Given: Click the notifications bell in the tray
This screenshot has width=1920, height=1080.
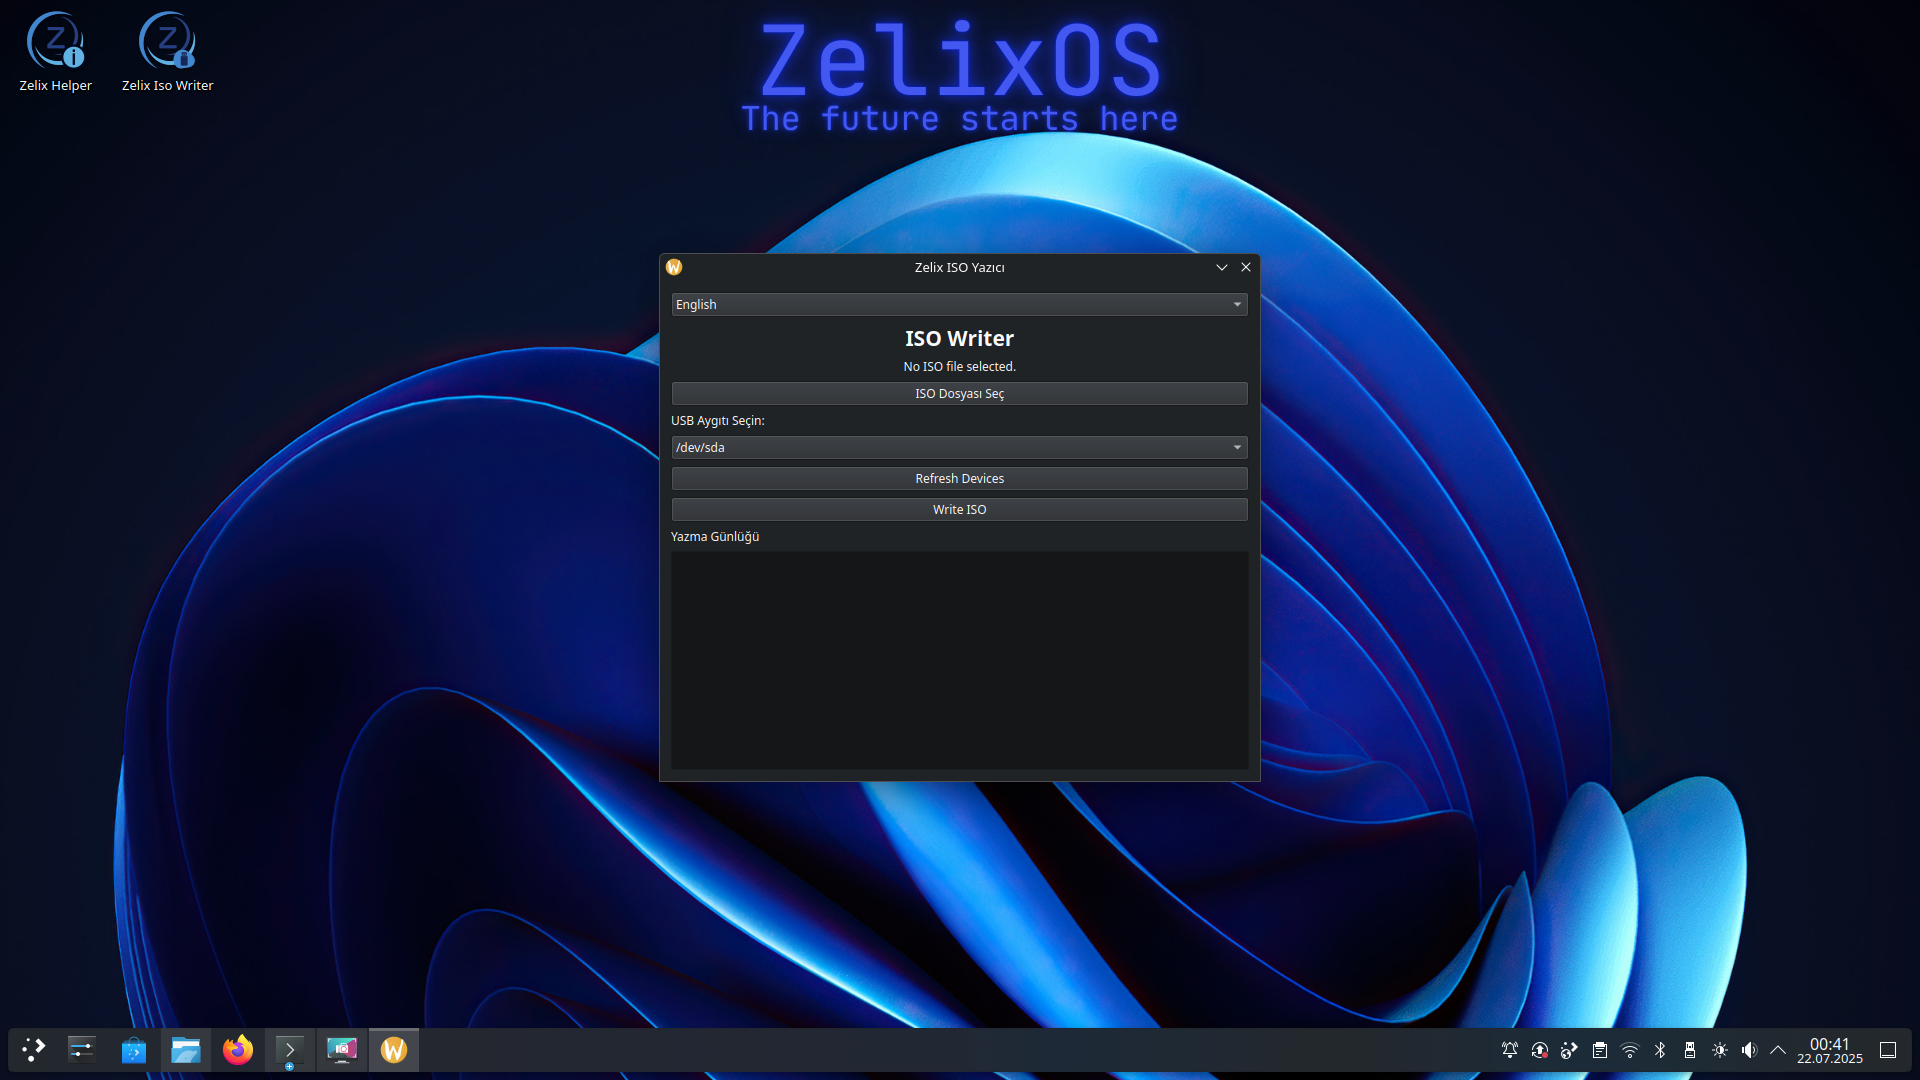Looking at the screenshot, I should coord(1509,1050).
